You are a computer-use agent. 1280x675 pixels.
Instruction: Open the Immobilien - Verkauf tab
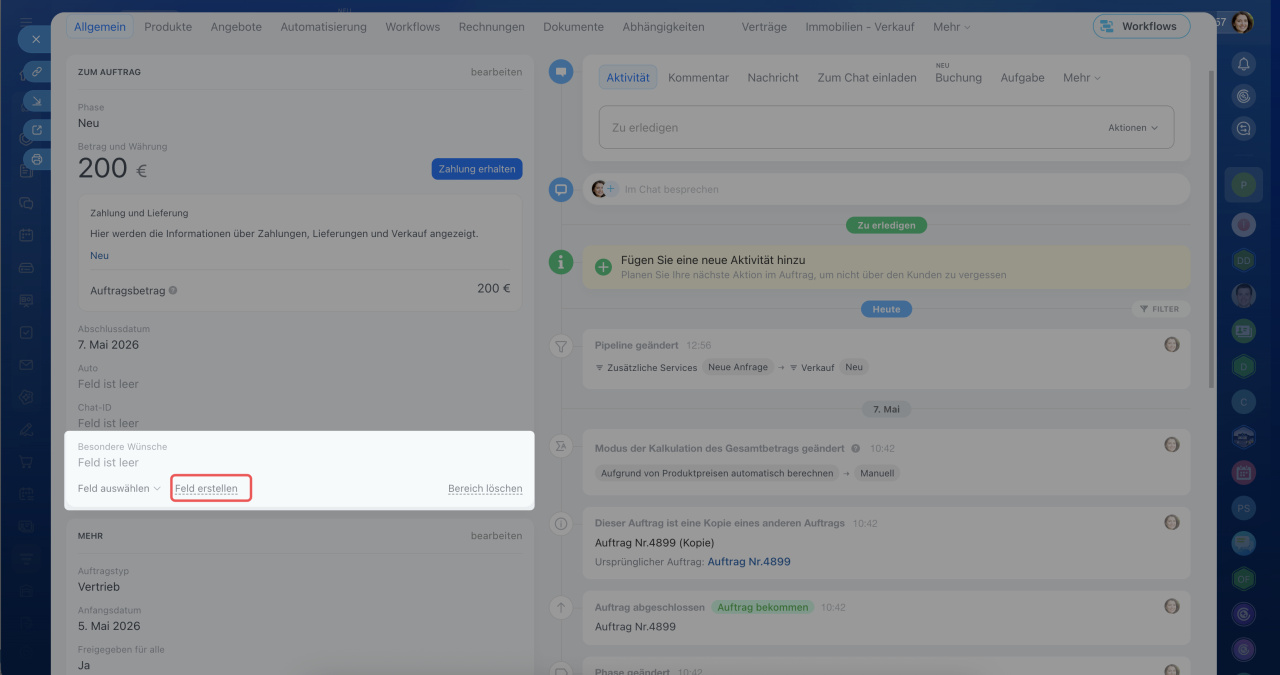[859, 27]
